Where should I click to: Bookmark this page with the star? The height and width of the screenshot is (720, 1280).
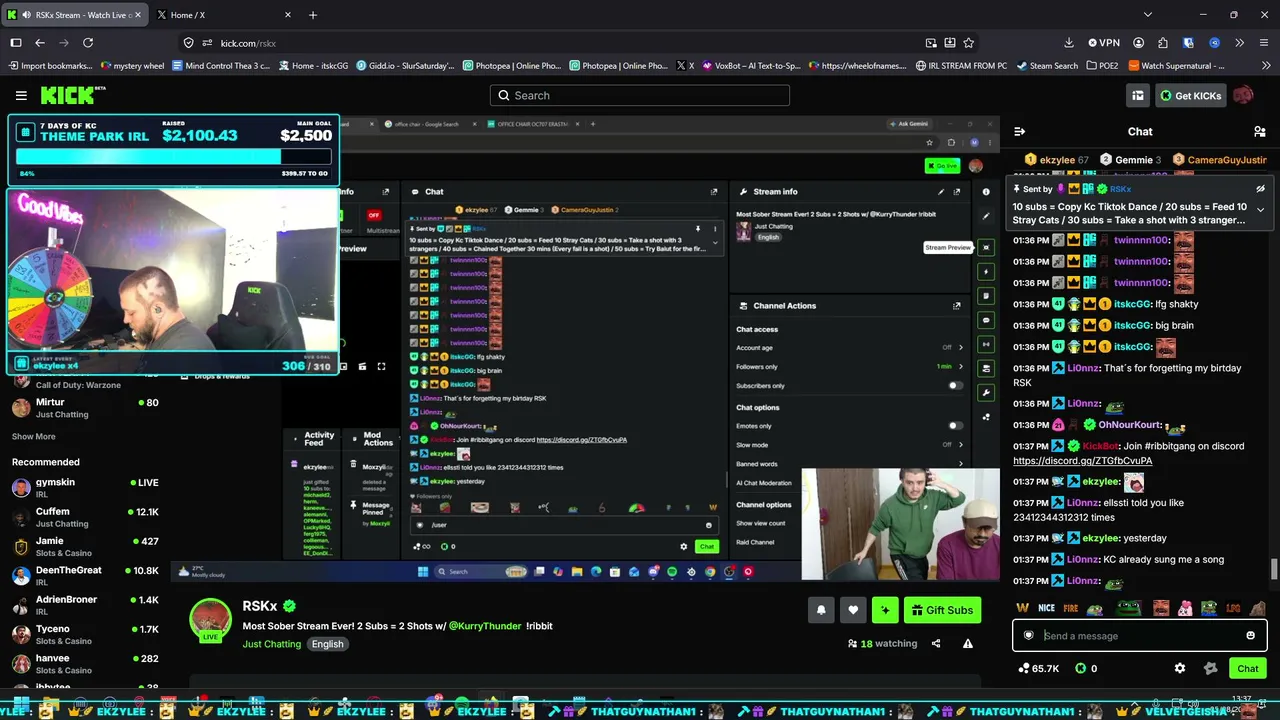968,43
